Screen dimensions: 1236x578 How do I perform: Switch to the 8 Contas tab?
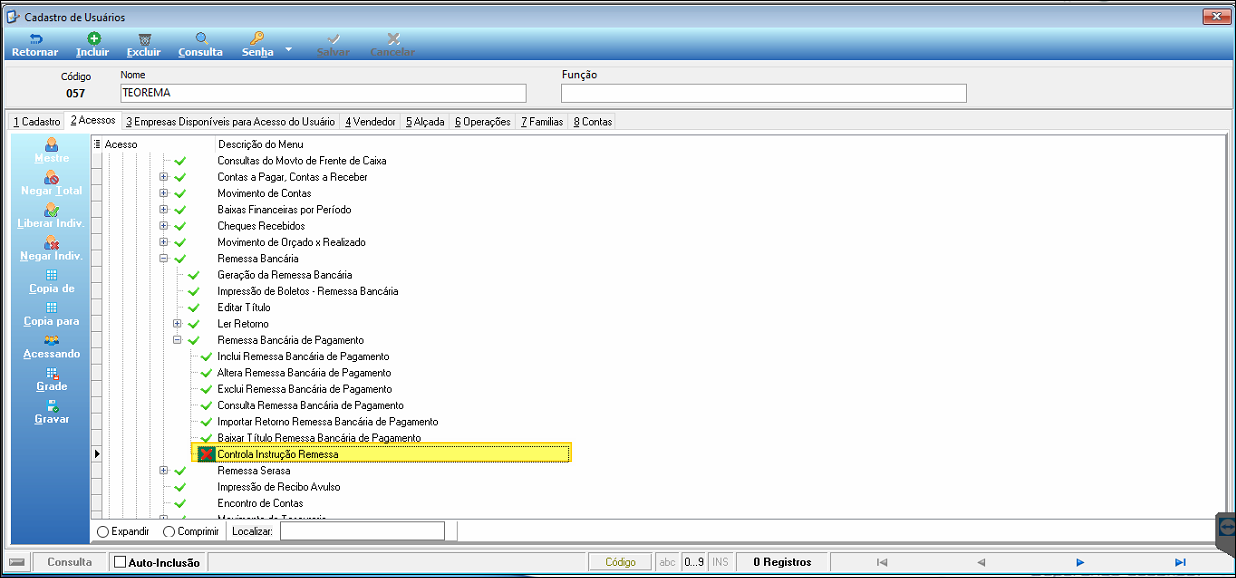point(593,121)
